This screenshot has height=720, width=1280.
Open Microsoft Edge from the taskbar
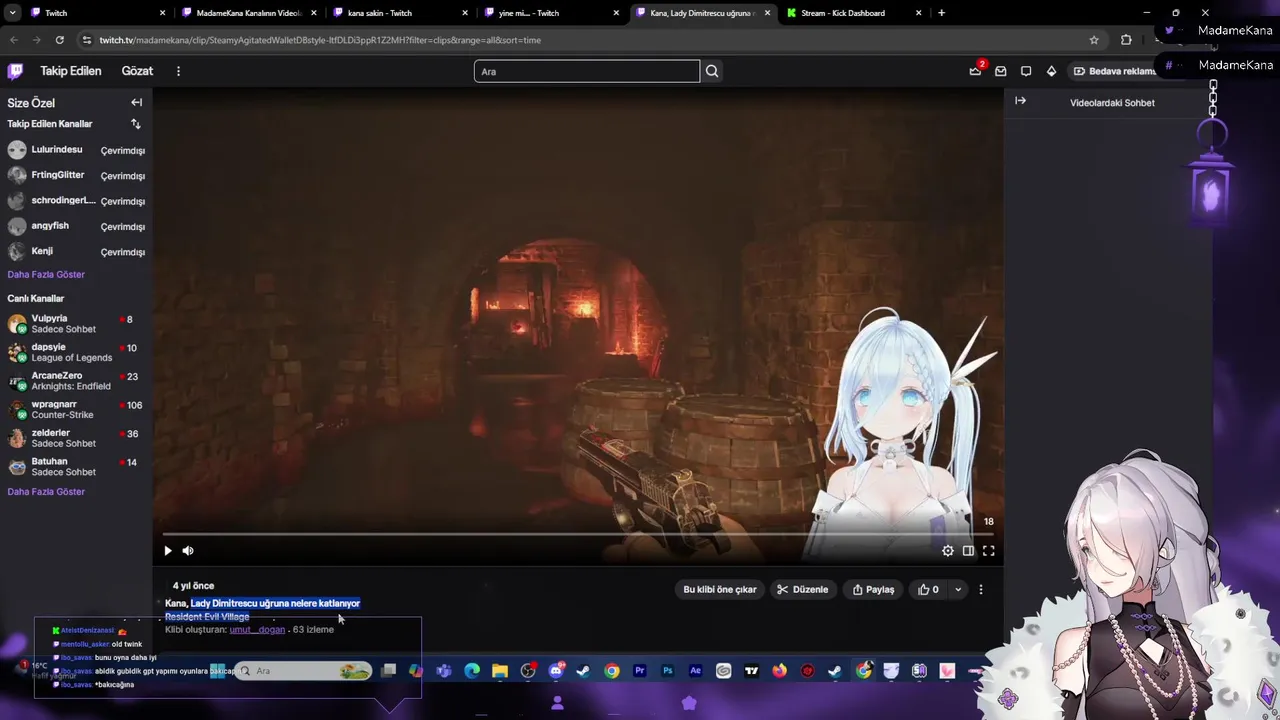472,671
